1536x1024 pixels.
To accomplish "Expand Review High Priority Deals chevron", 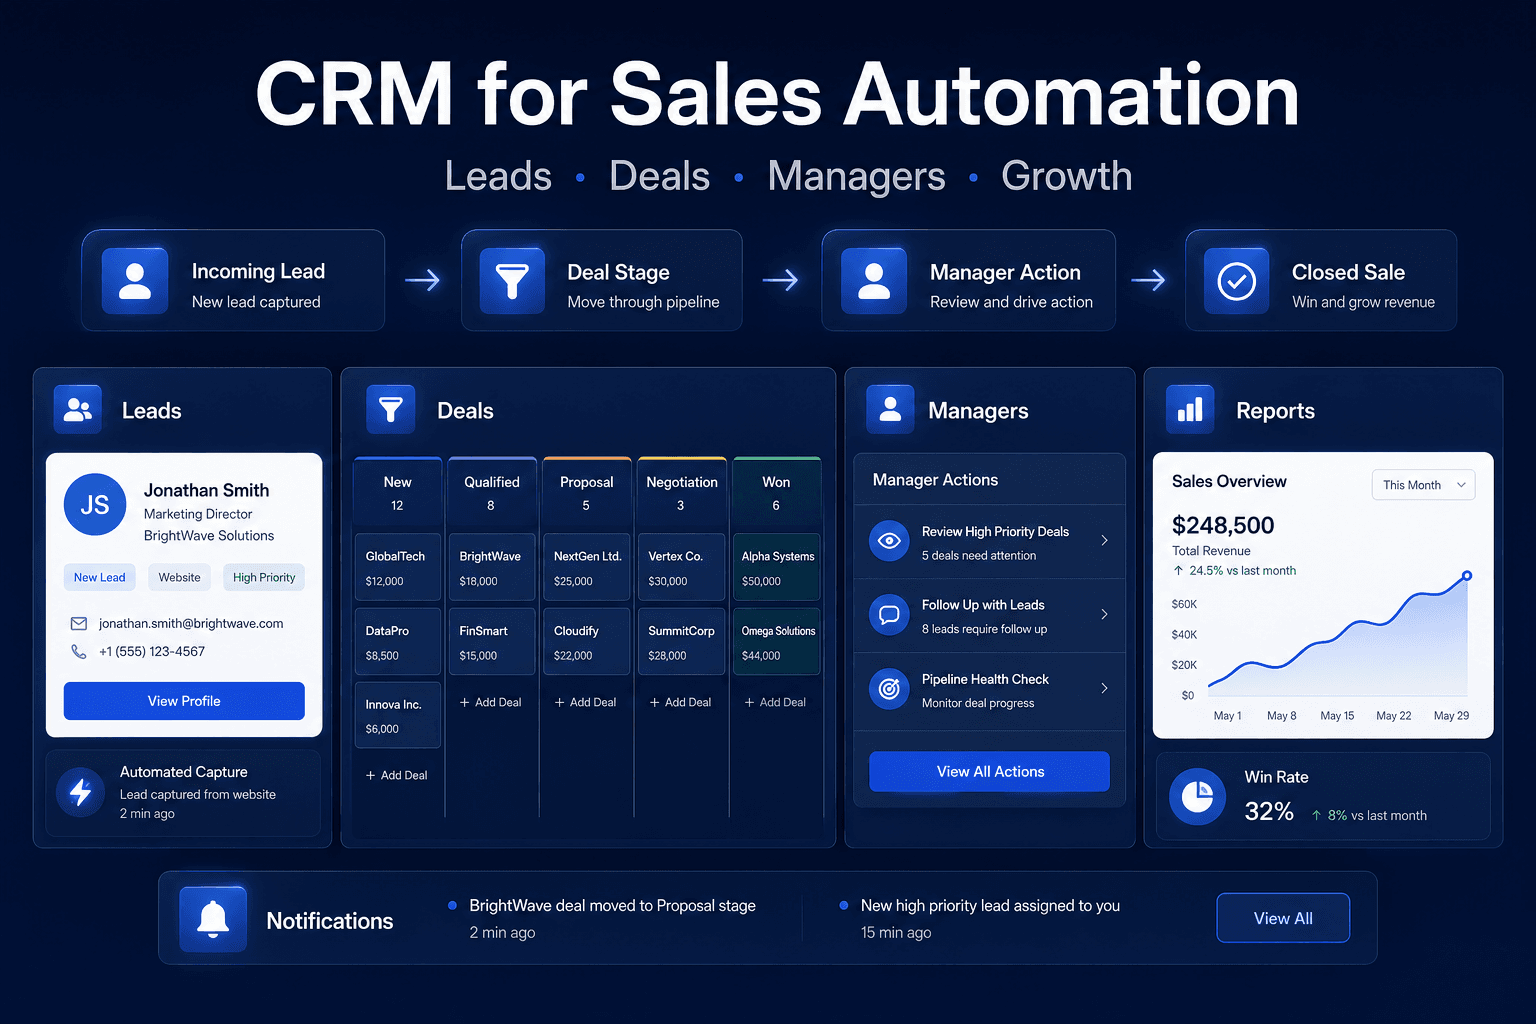I will 1104,541.
